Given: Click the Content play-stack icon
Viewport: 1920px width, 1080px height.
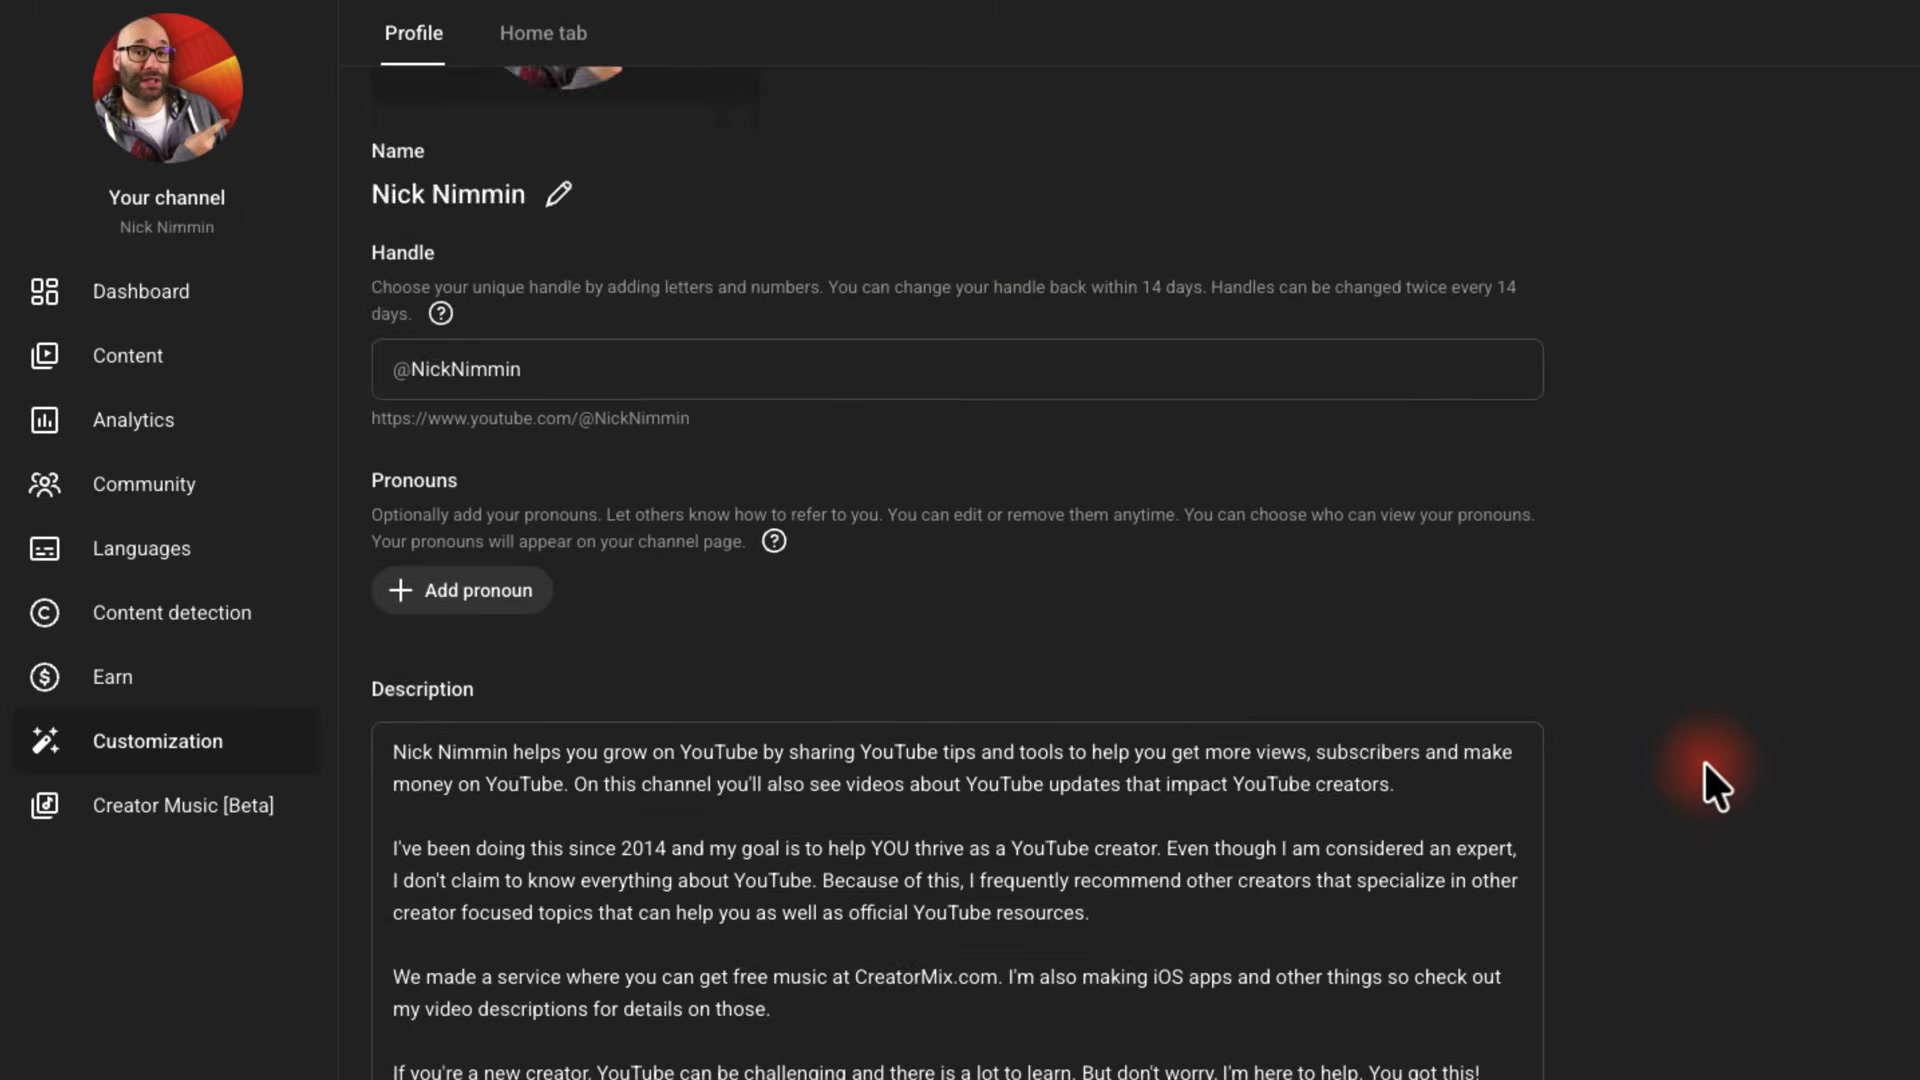Looking at the screenshot, I should (x=44, y=355).
